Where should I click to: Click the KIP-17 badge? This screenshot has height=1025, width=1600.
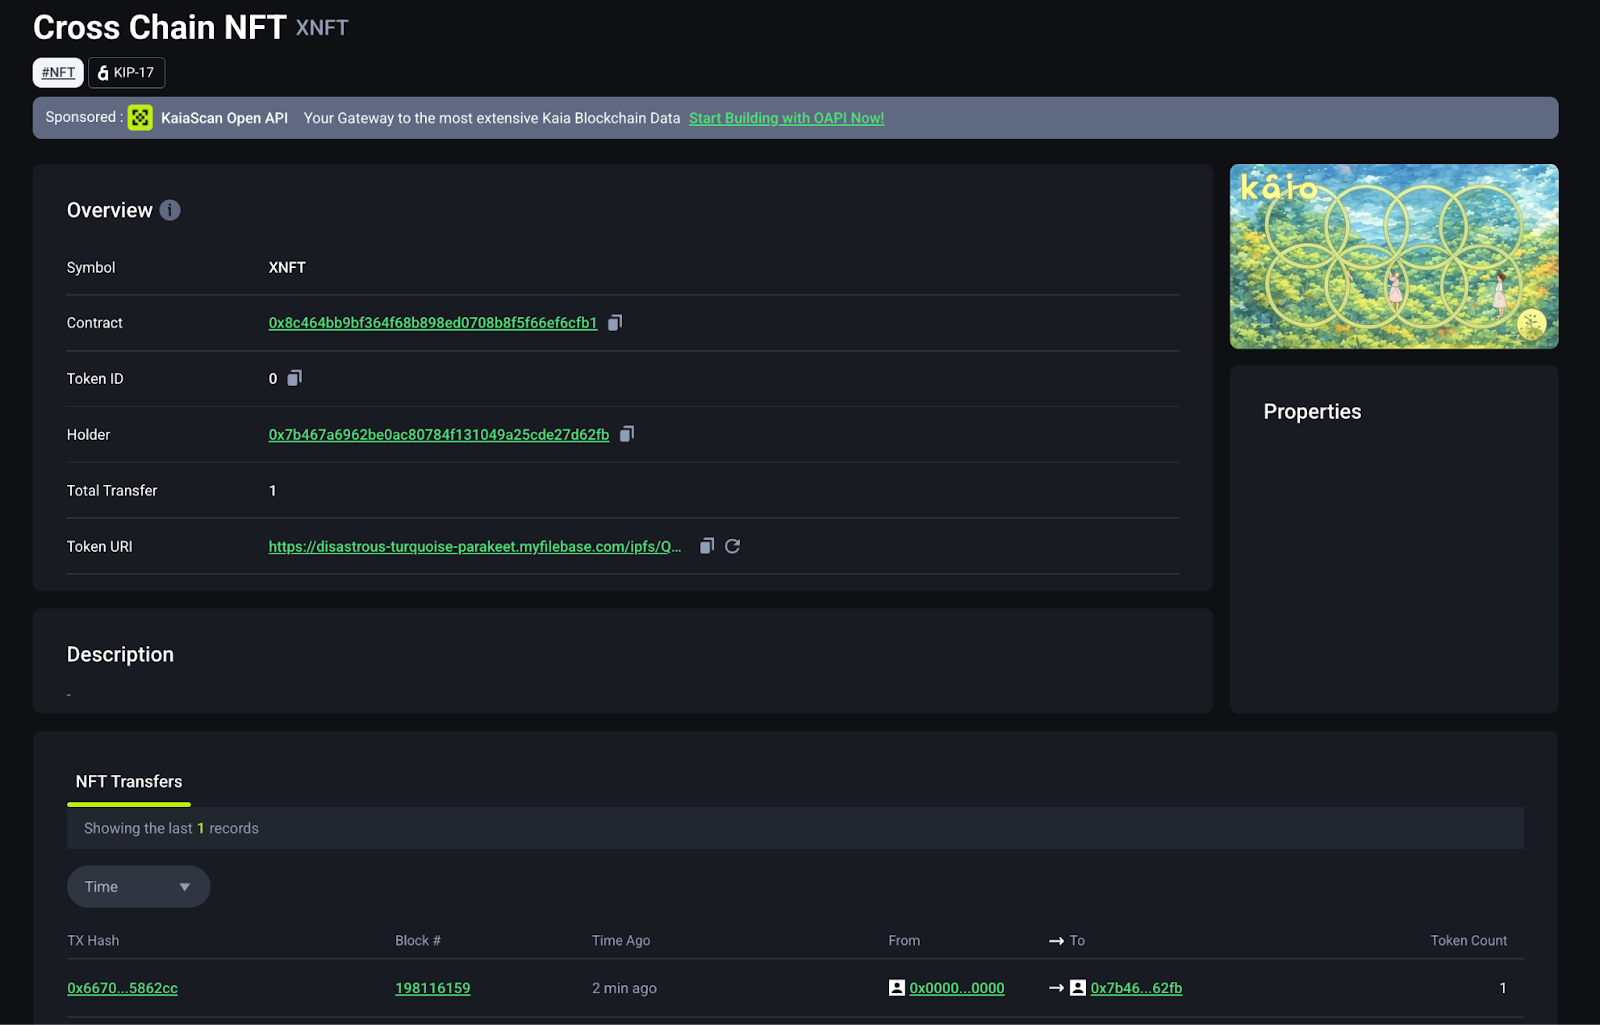(x=126, y=73)
